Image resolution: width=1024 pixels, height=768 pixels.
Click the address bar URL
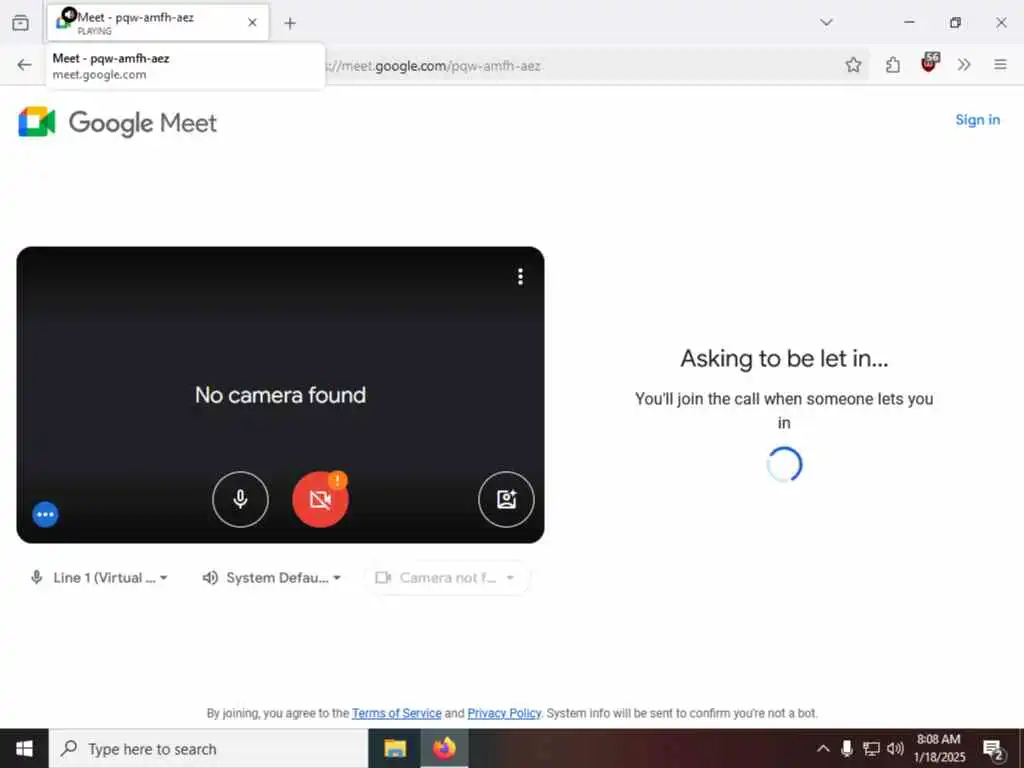pyautogui.click(x=434, y=66)
